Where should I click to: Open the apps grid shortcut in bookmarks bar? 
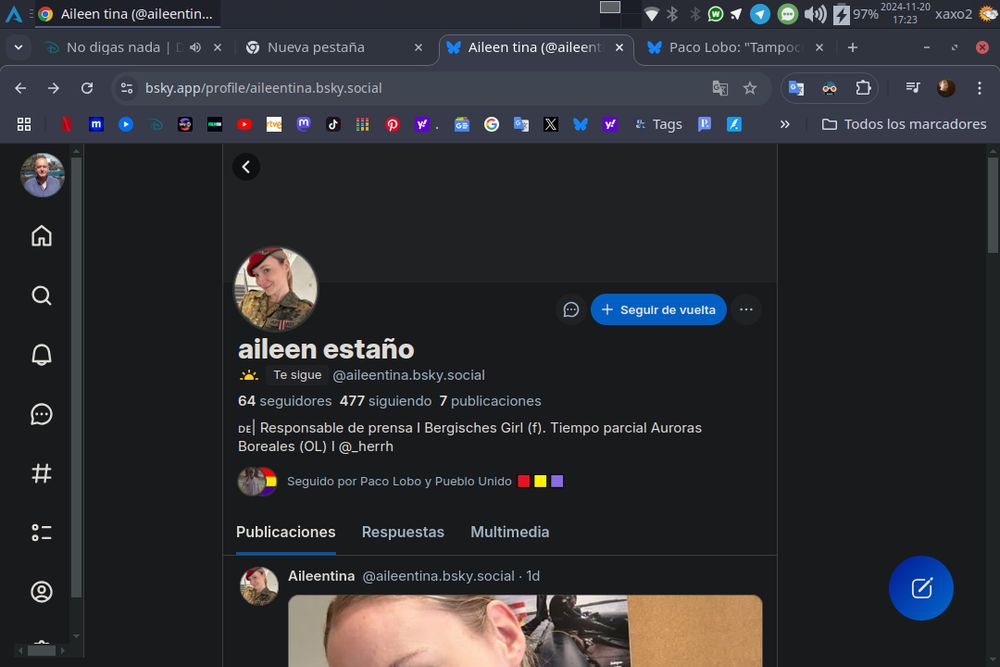24,124
